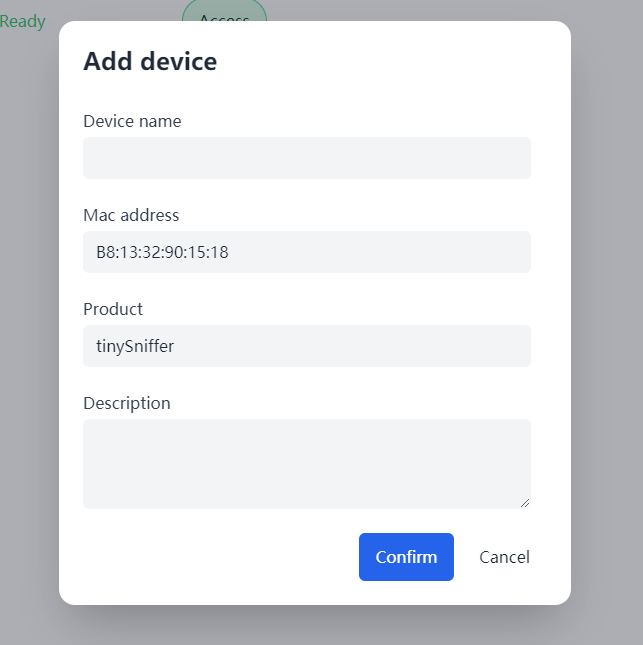This screenshot has height=645, width=643.
Task: Click the tinySniffer product value text
Action: (136, 346)
